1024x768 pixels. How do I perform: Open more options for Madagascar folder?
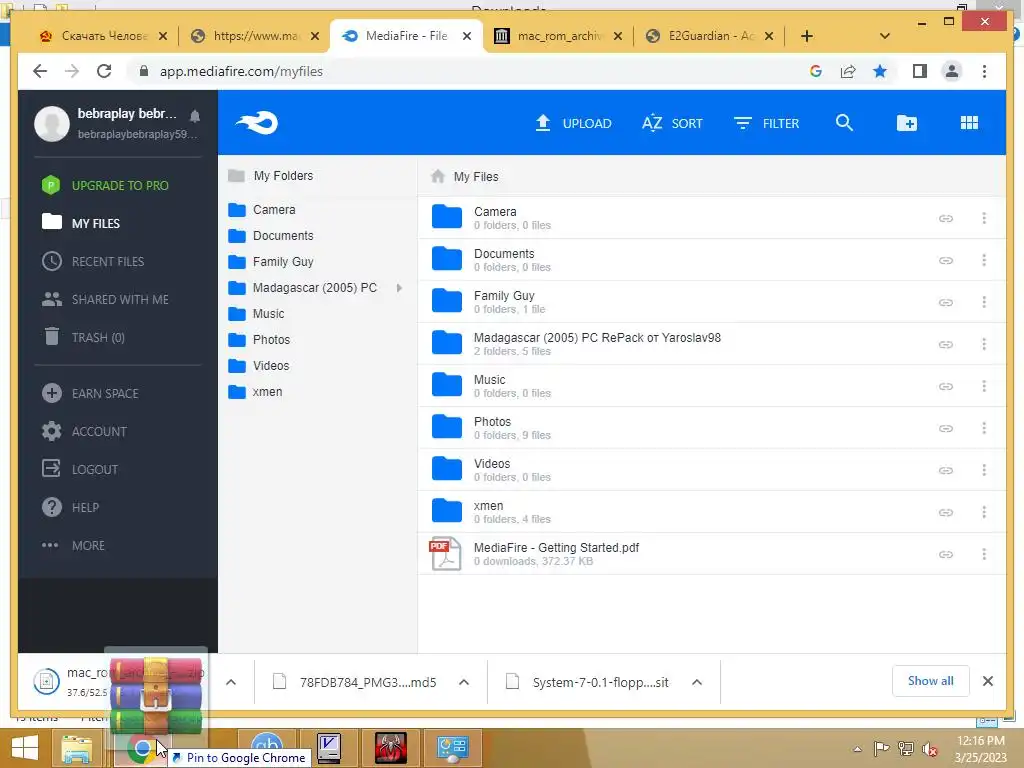coord(984,344)
